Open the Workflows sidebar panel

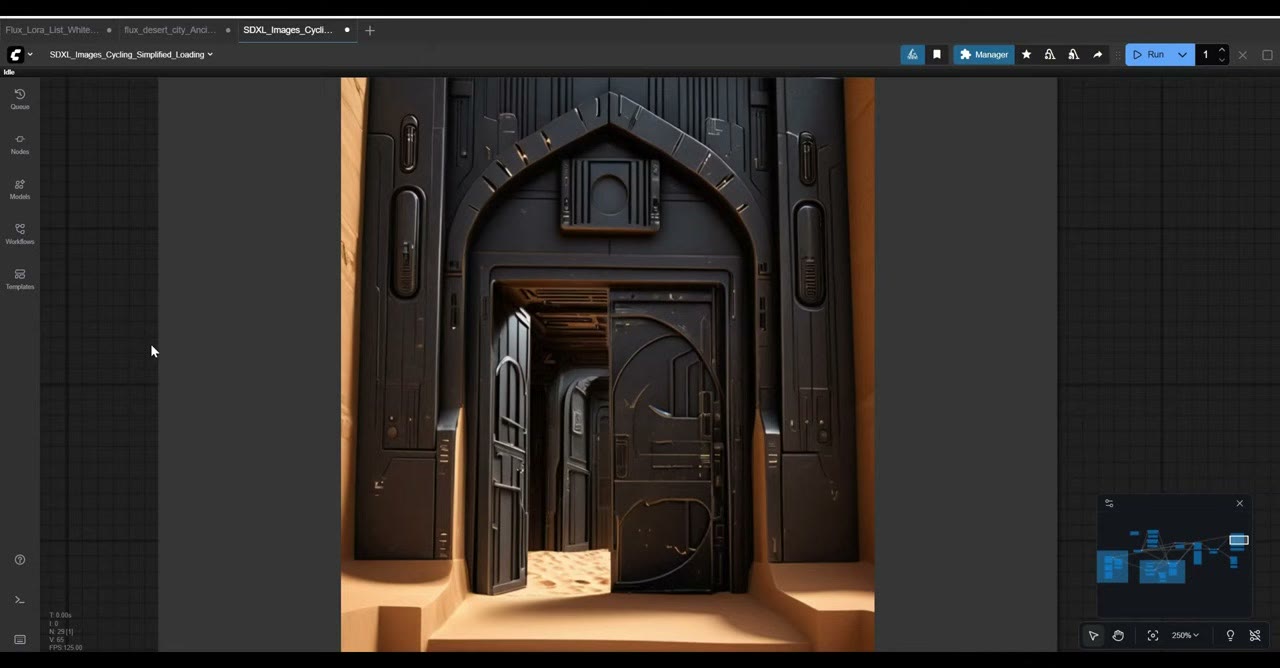pos(19,234)
